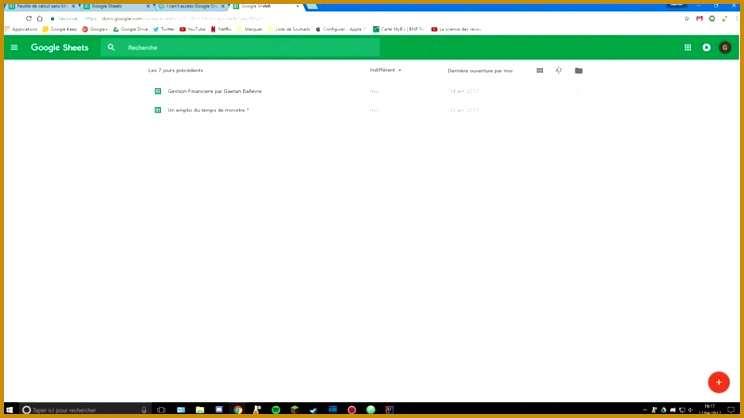Viewport: 744px width, 418px height.
Task: Open the Gmail extension icon
Action: coord(699,19)
